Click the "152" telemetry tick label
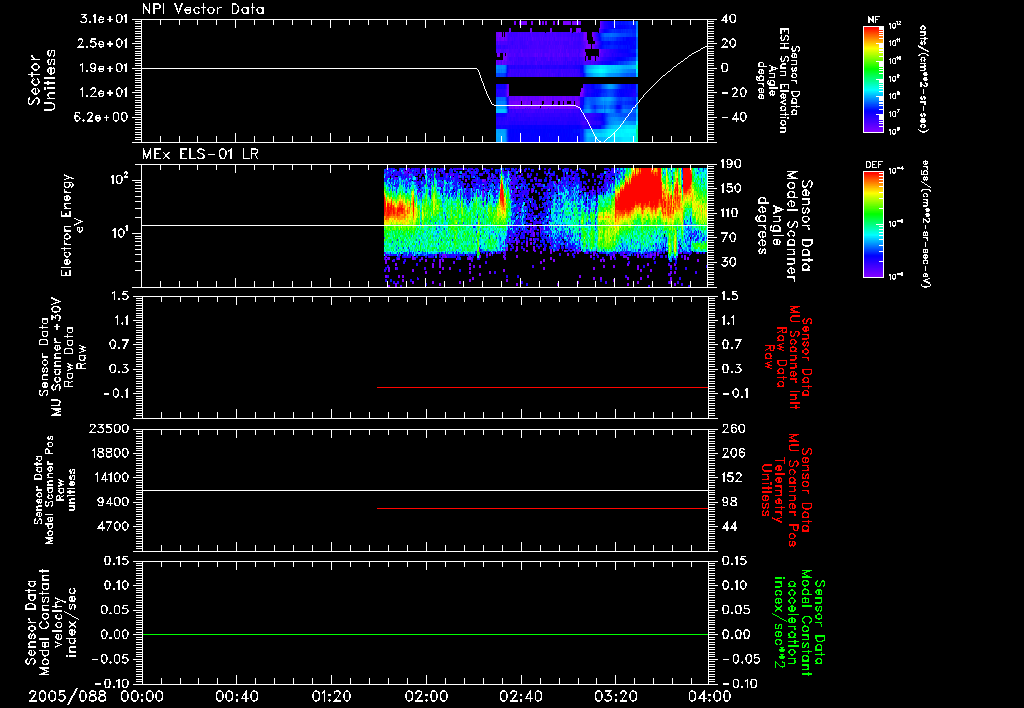Viewport: 1024px width, 708px height. click(733, 477)
